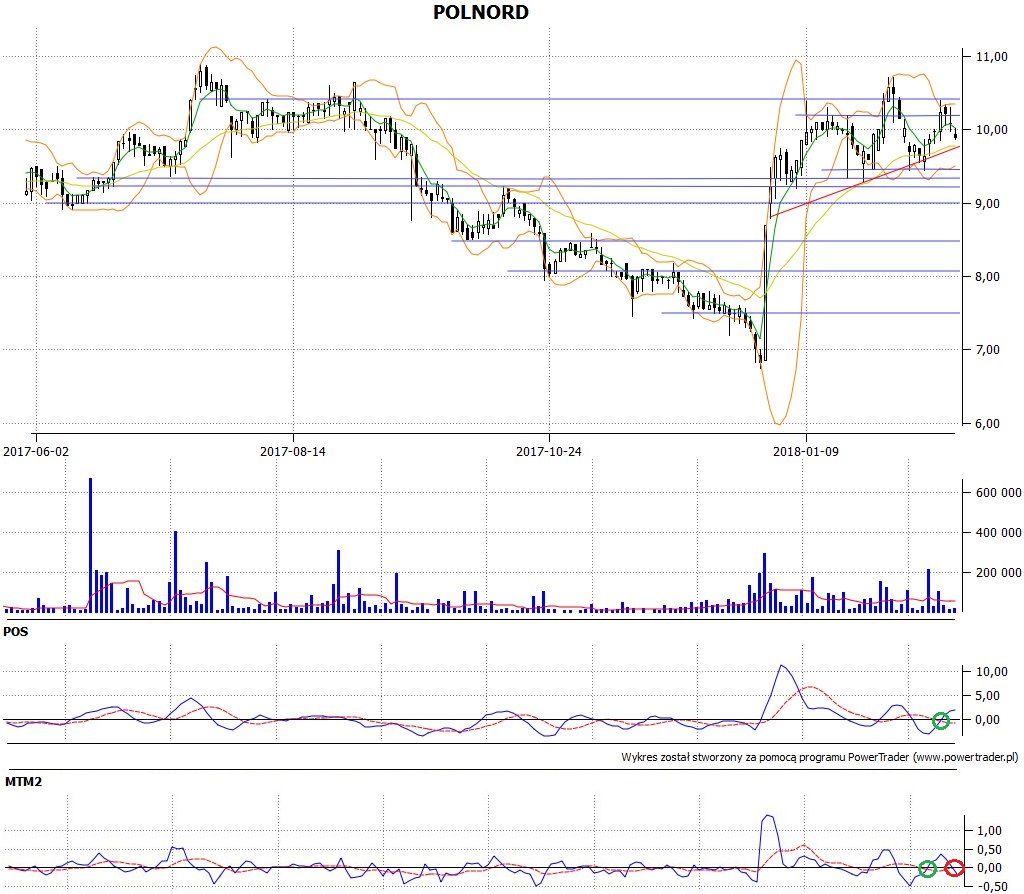Click the green circle signal on MTM2
The width and height of the screenshot is (1024, 894).
click(x=927, y=869)
